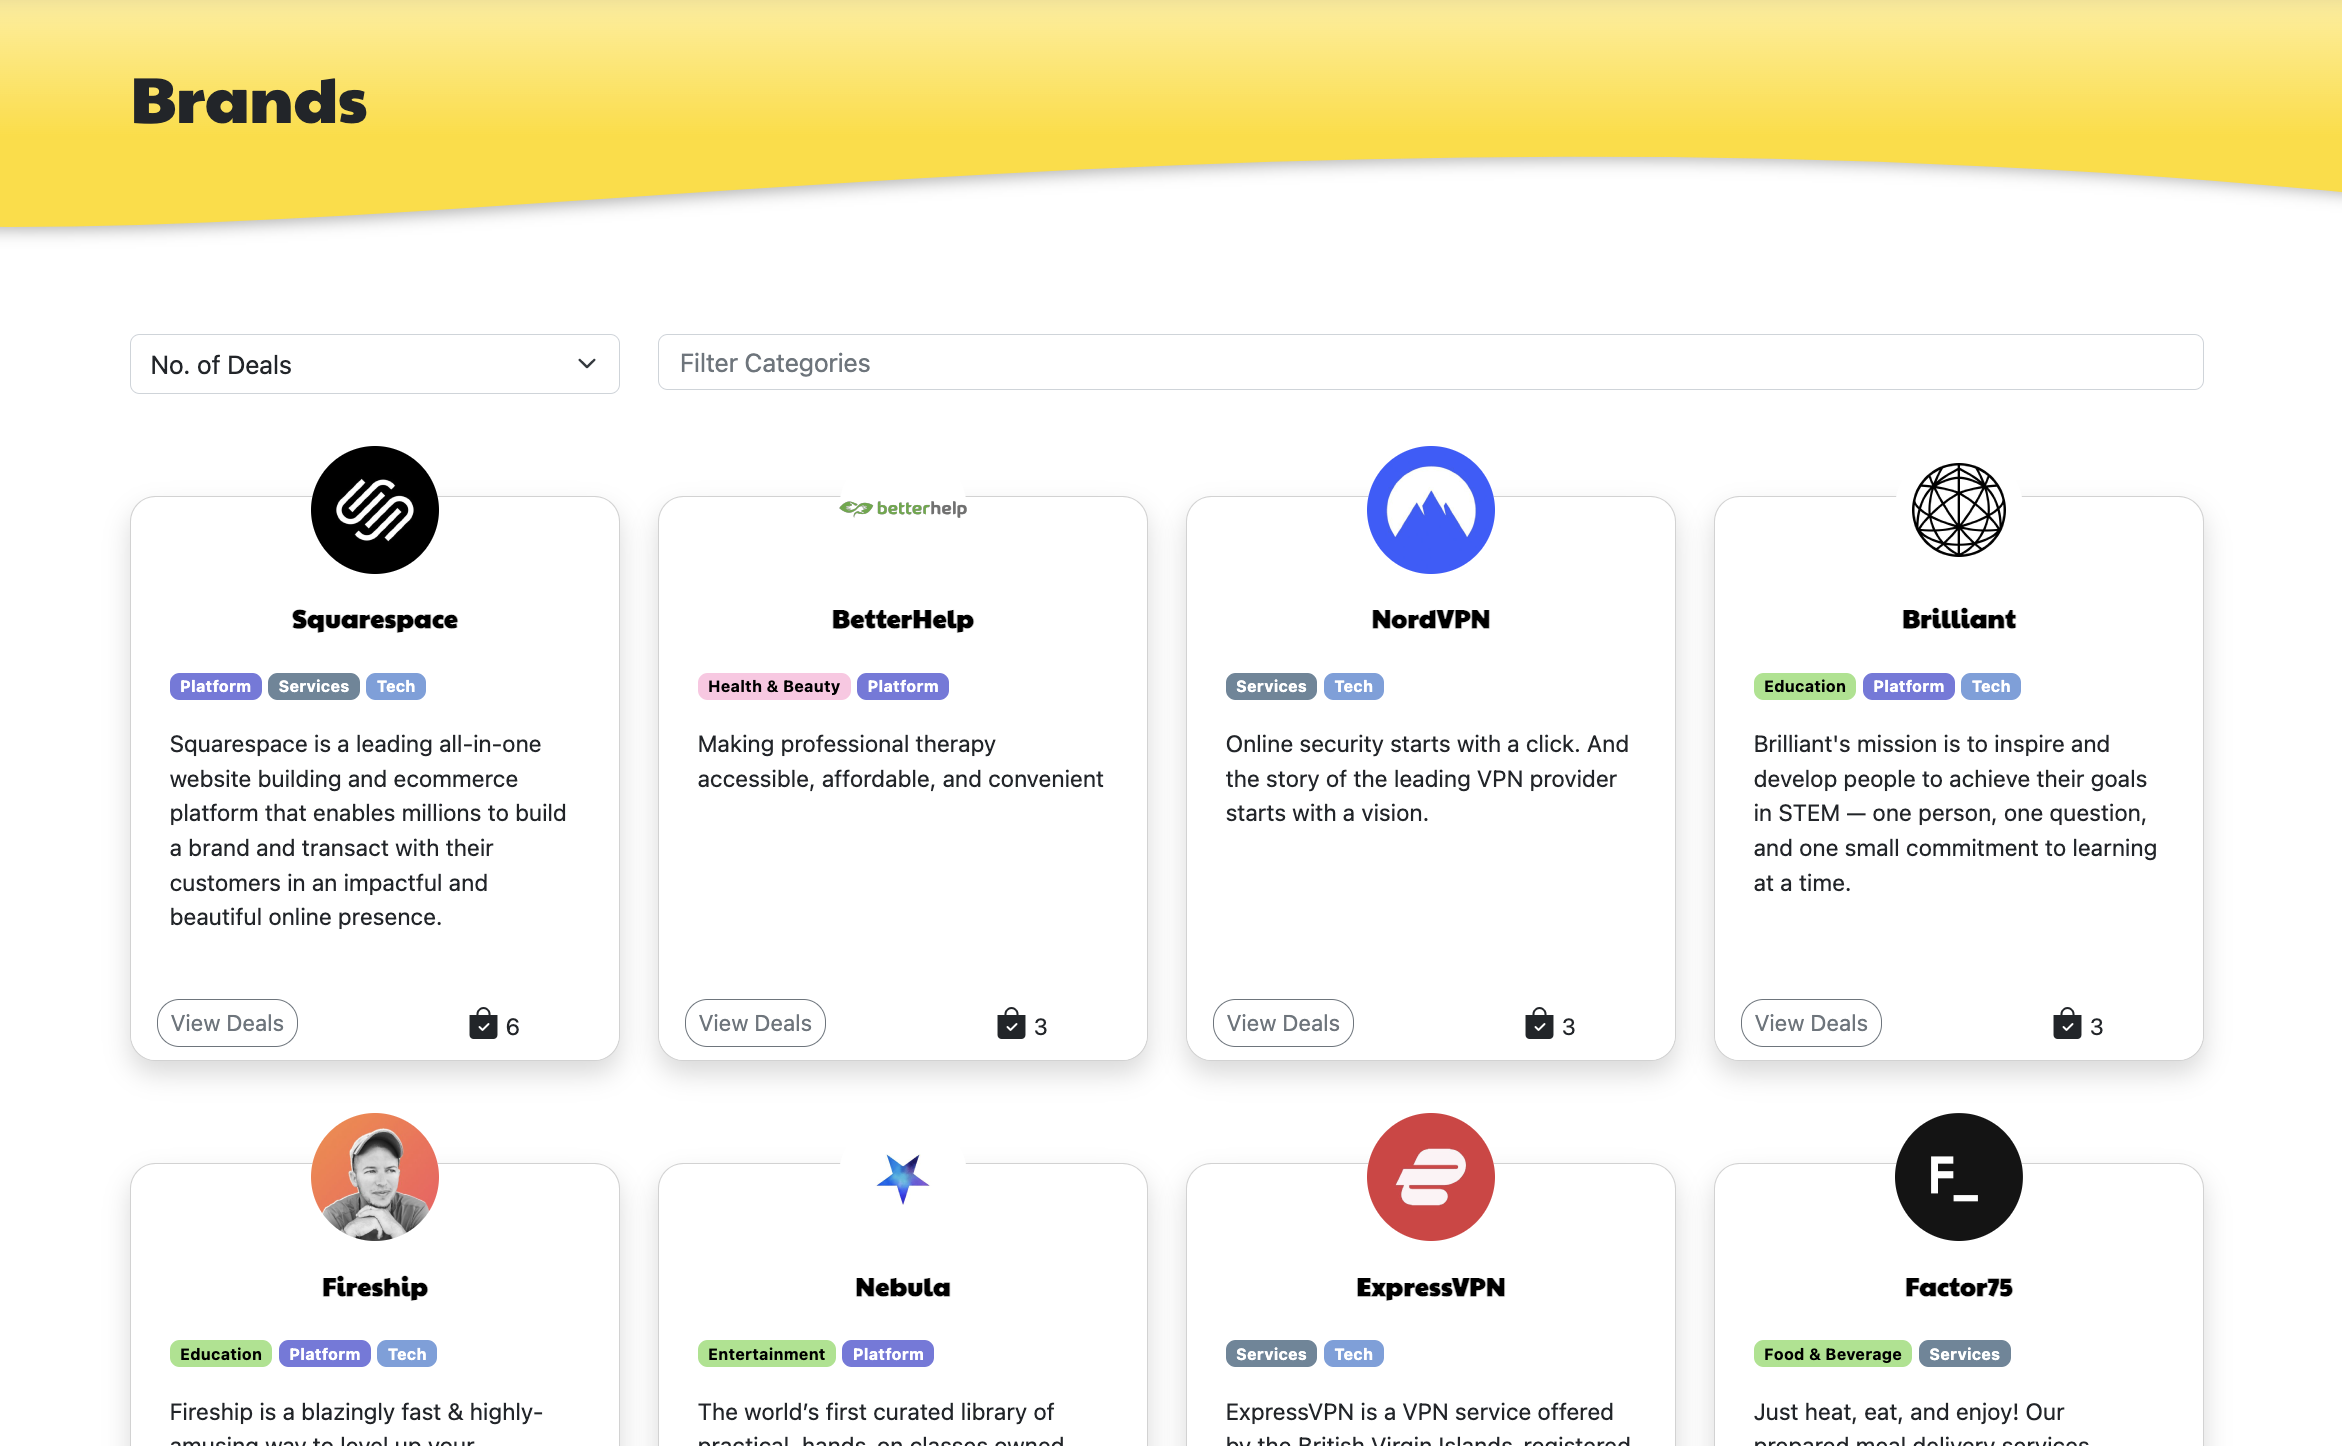Click Squarespace deal count 6
The height and width of the screenshot is (1446, 2342).
(x=513, y=1027)
